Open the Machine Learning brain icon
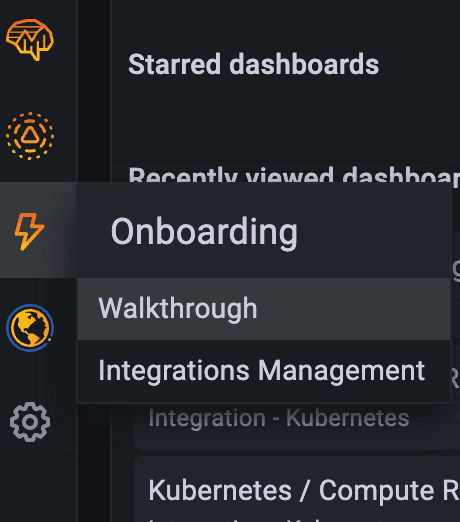 point(30,40)
